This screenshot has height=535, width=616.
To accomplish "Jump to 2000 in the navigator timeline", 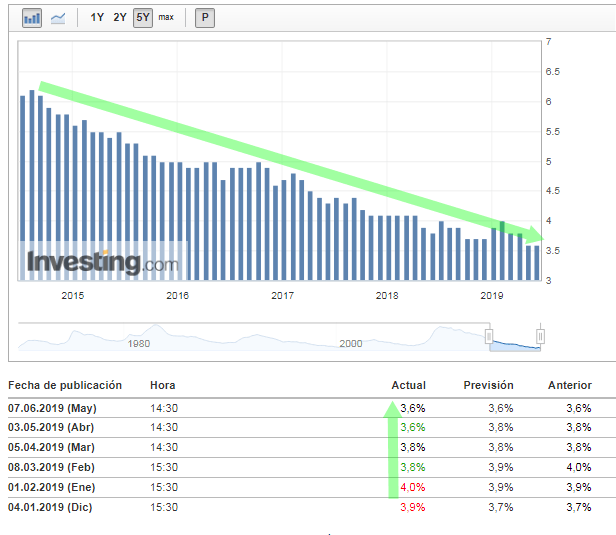I will pyautogui.click(x=351, y=343).
